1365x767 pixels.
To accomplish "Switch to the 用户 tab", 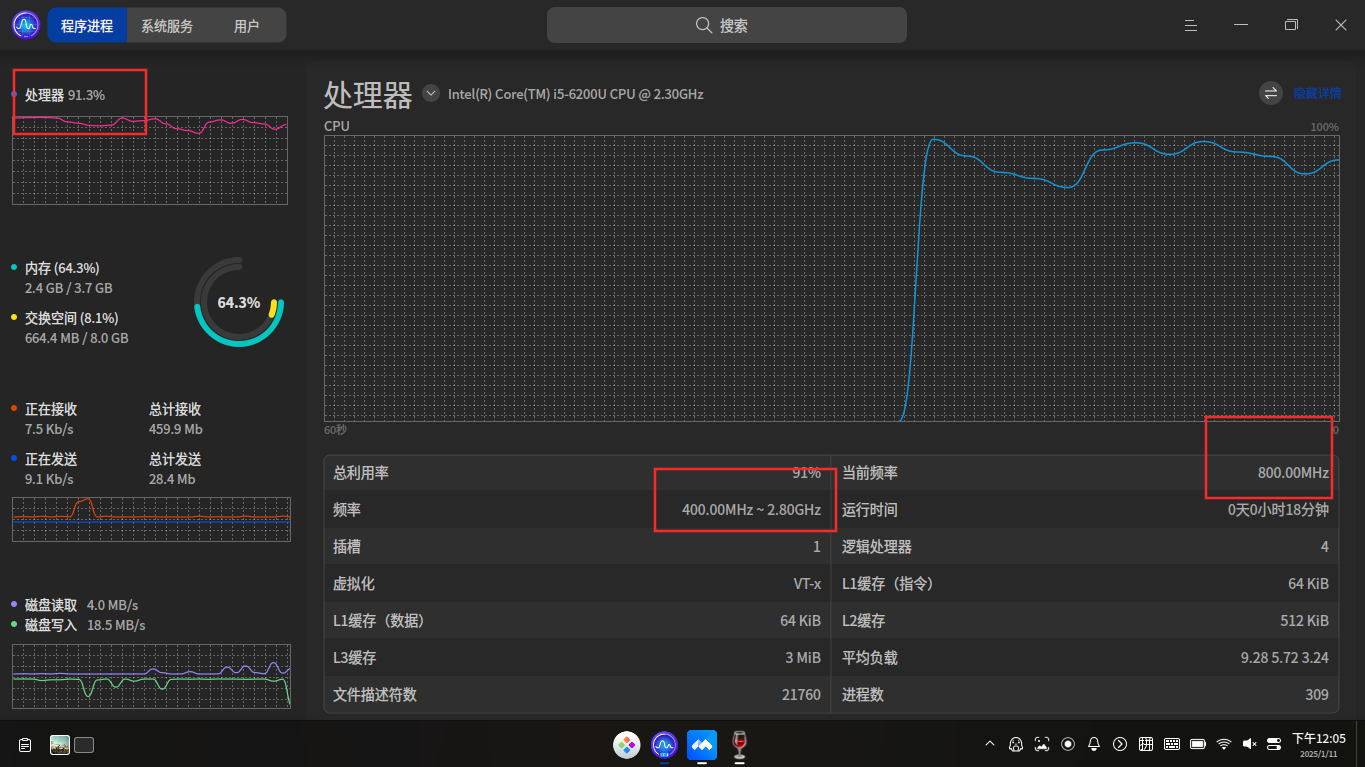I will pyautogui.click(x=246, y=26).
